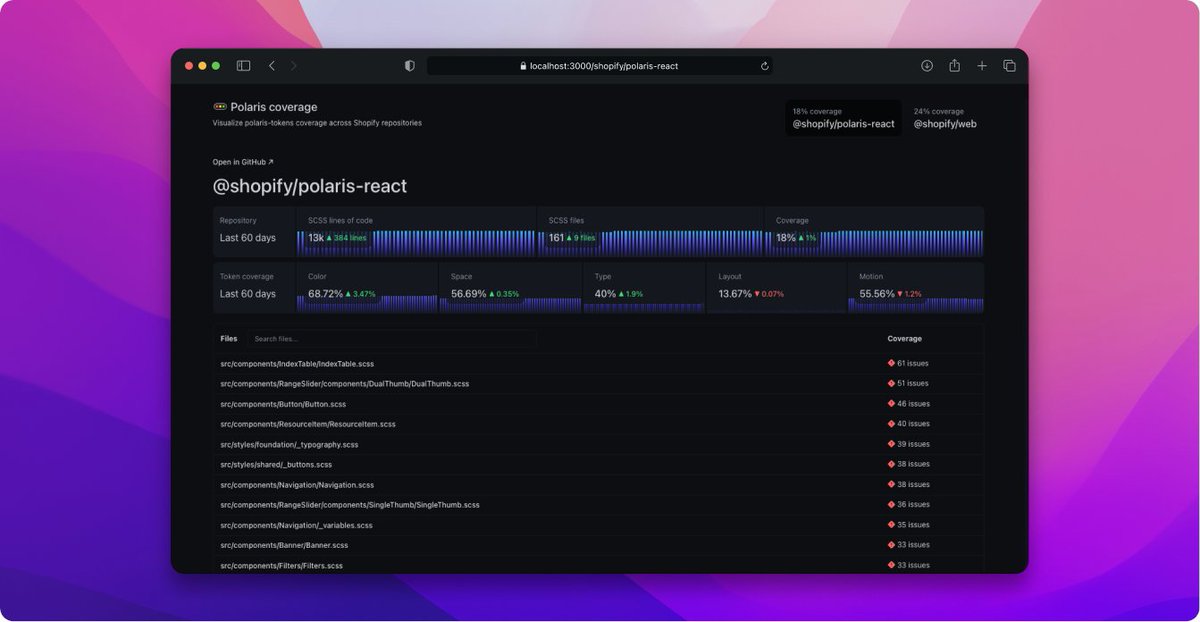The width and height of the screenshot is (1200, 622).
Task: Open SingleThumb.scss file row
Action: coord(598,505)
